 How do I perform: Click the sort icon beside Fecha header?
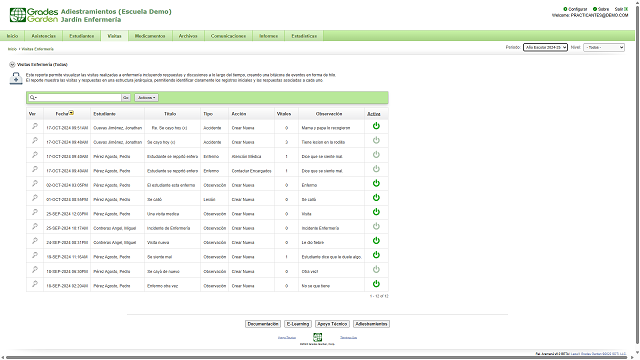coord(71,113)
